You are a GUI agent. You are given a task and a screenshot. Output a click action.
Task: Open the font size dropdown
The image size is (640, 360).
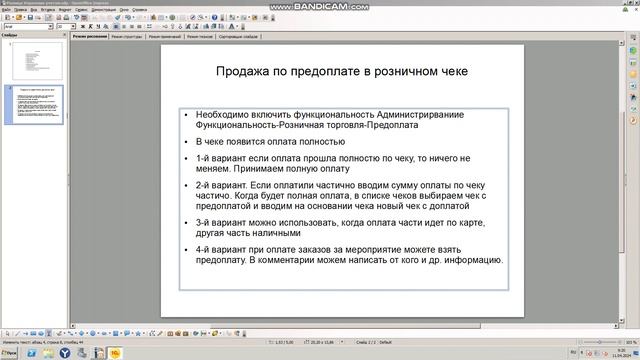point(73,27)
